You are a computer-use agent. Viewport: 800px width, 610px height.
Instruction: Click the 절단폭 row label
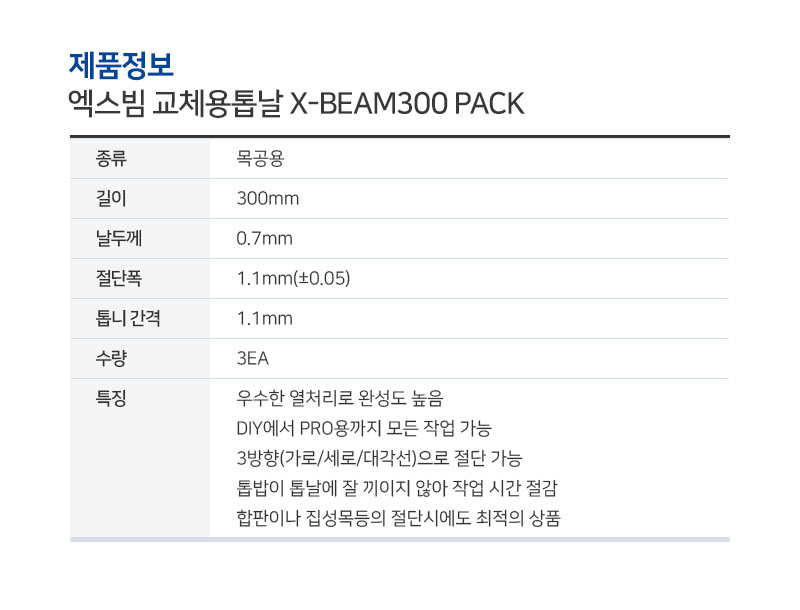pyautogui.click(x=119, y=278)
